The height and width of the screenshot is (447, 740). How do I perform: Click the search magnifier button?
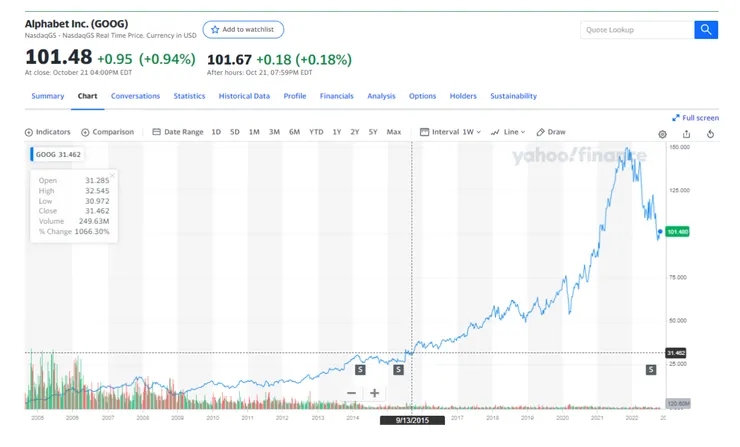pos(707,30)
